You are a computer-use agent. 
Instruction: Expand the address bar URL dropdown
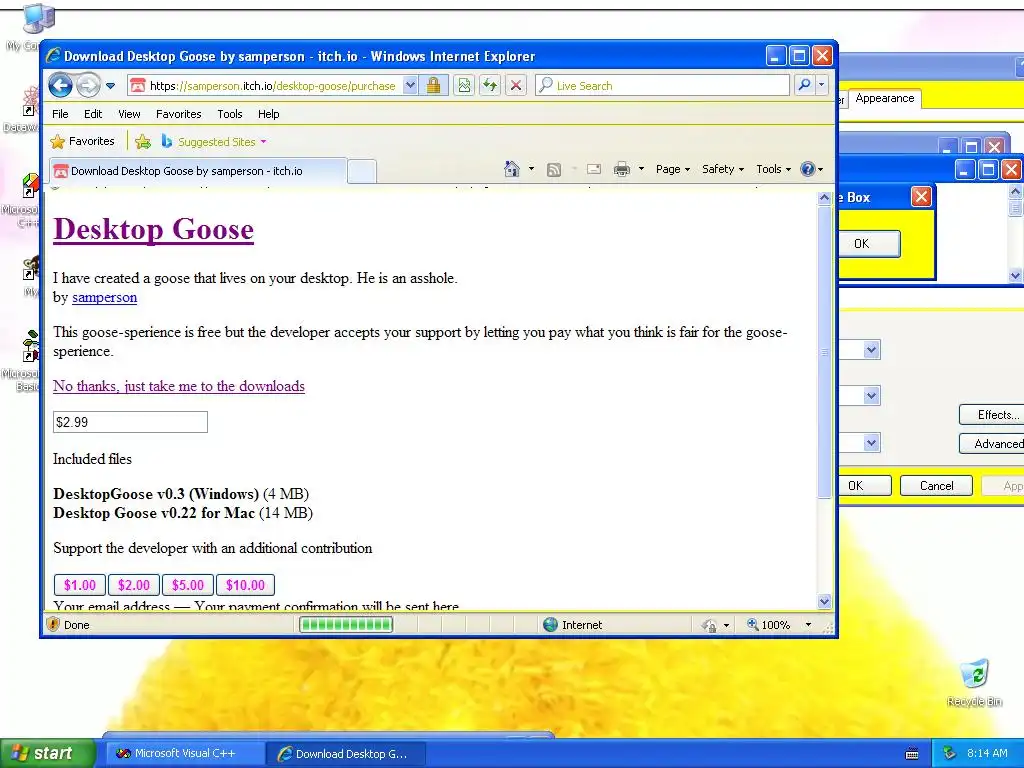(409, 86)
